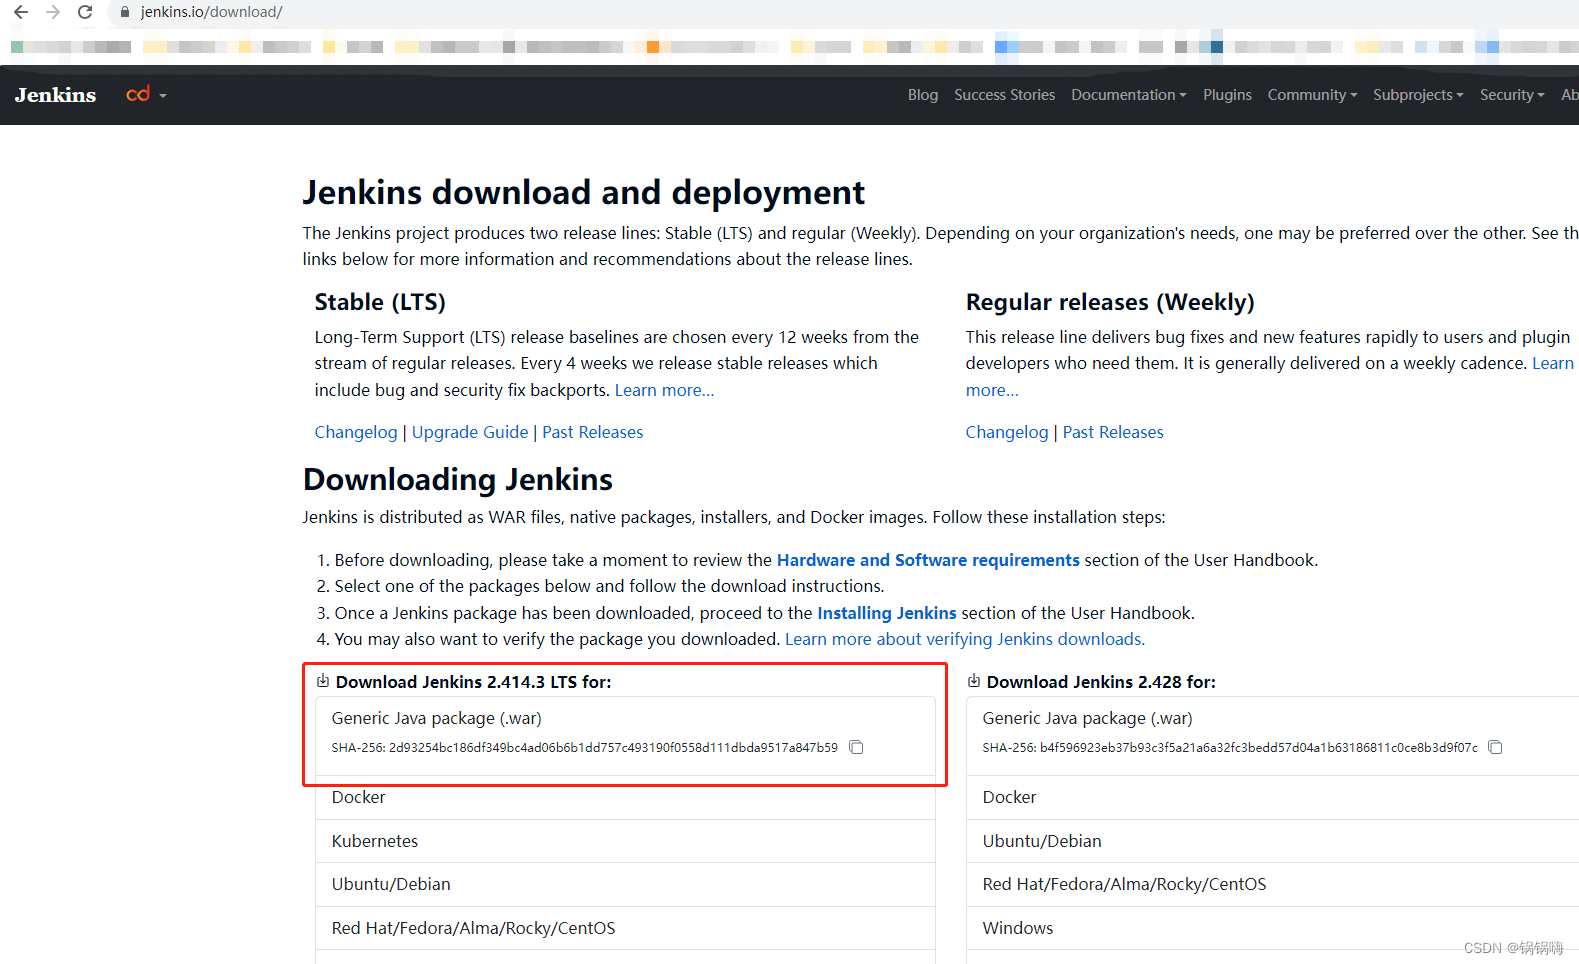Copy the Weekly SHA-256 checksum
Viewport: 1579px width, 964px height.
point(1495,747)
